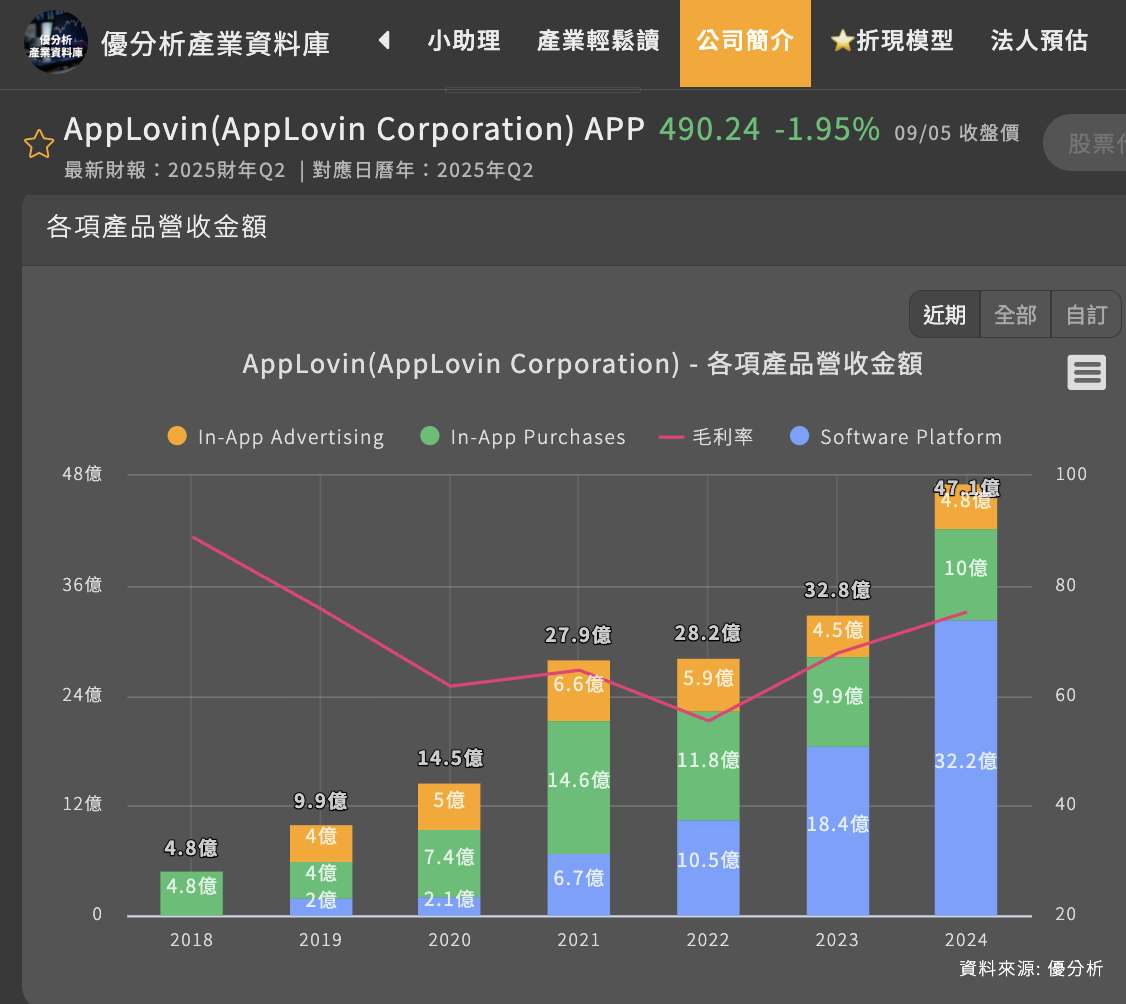Click the 2018 x-axis year label

pyautogui.click(x=191, y=939)
